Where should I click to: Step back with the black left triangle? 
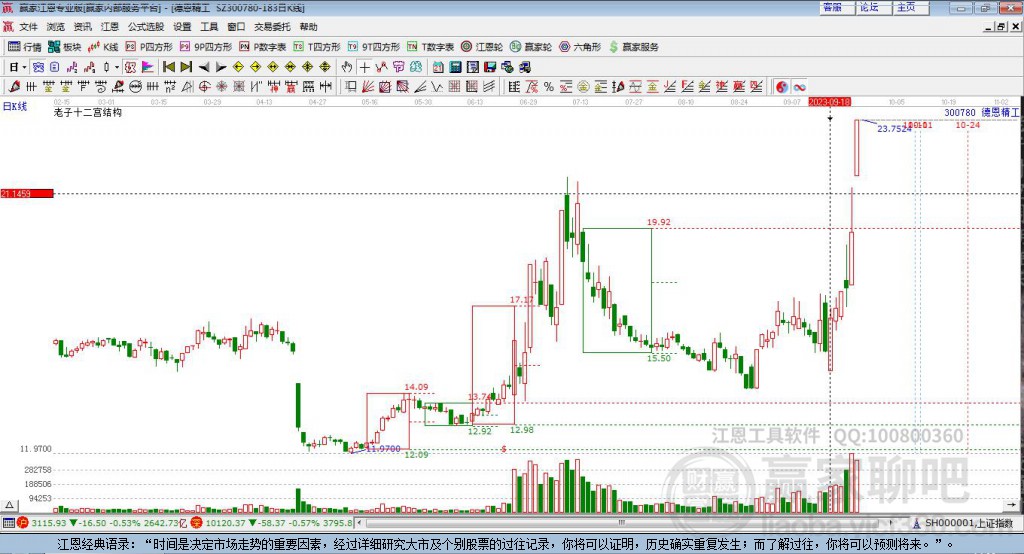point(204,67)
